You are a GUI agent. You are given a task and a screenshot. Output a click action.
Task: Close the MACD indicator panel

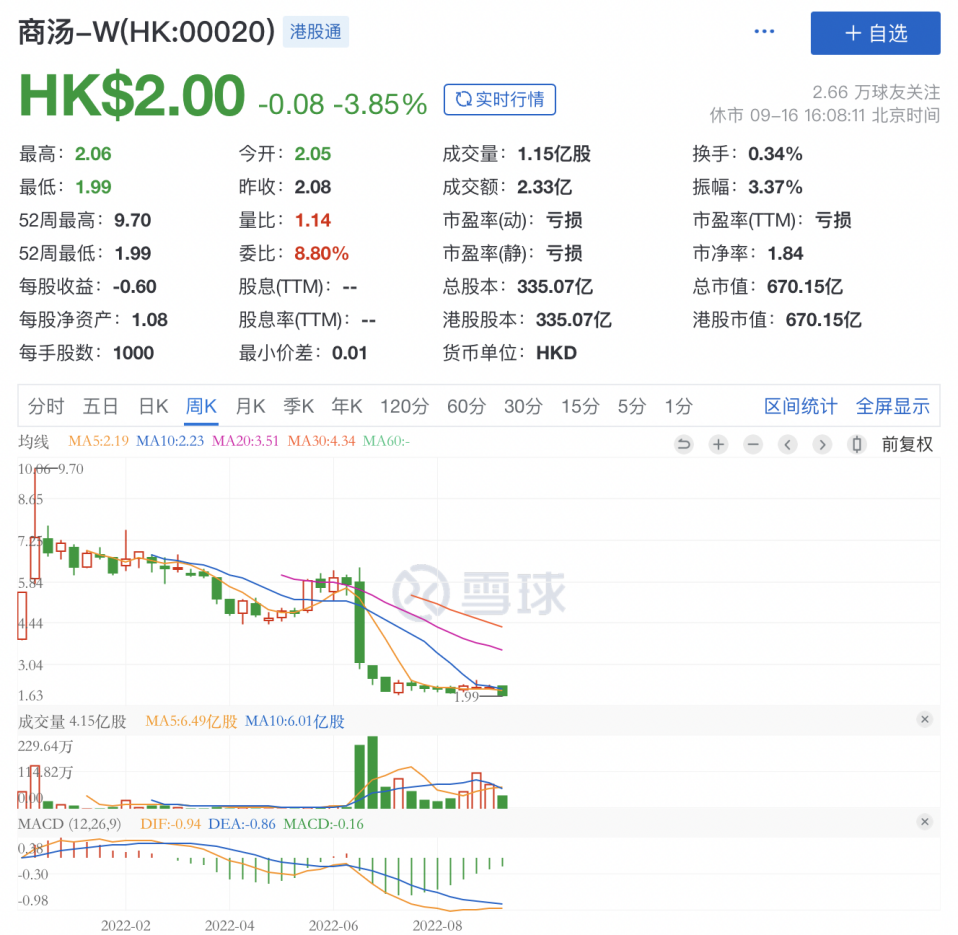click(924, 821)
